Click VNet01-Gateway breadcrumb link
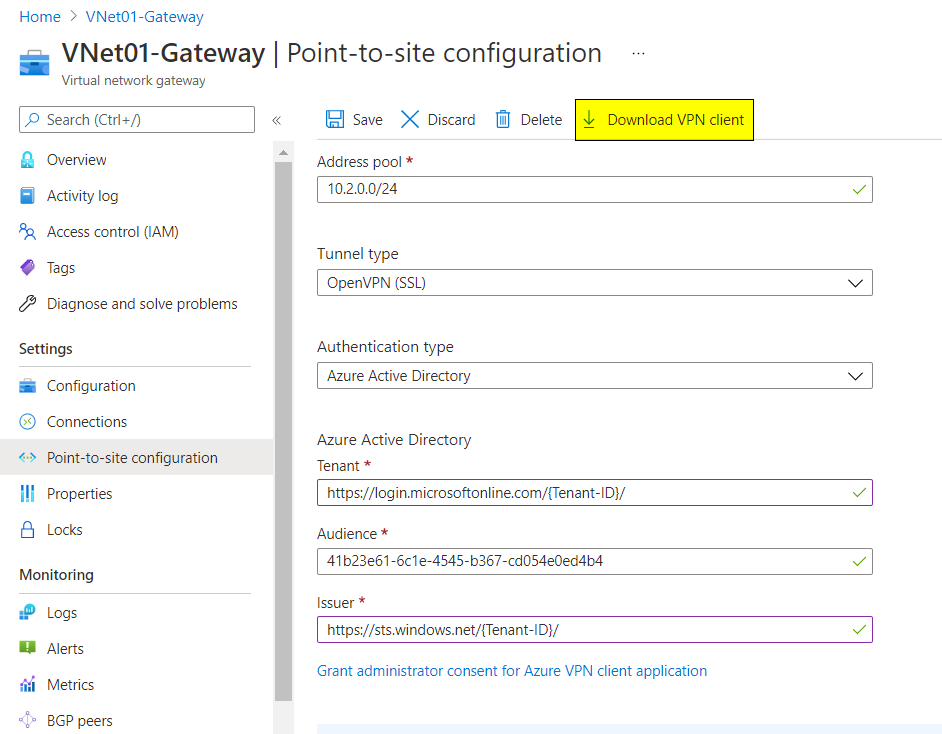The image size is (942, 734). tap(145, 17)
